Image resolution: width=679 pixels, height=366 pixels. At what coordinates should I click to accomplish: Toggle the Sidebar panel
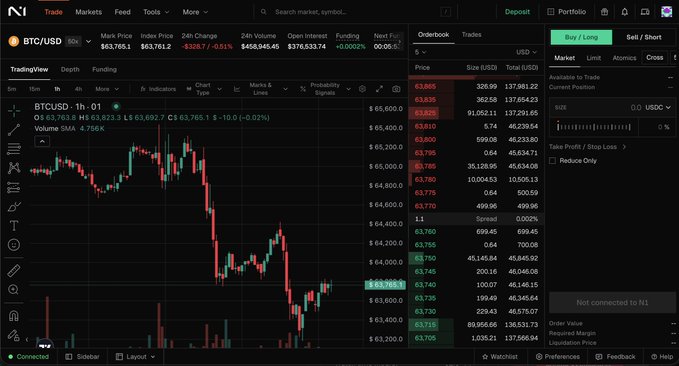coord(82,356)
